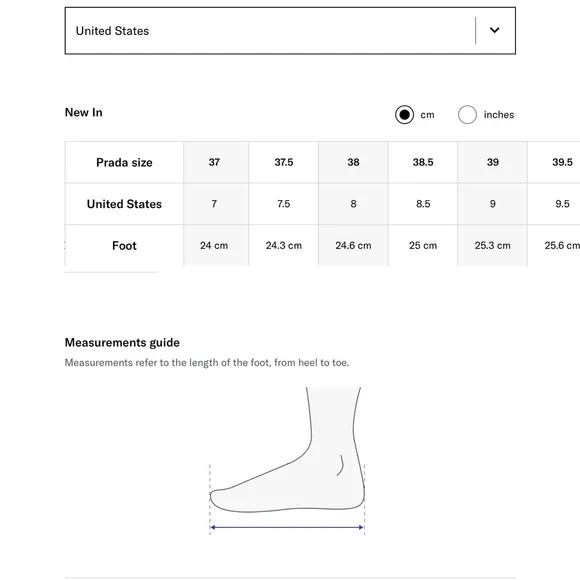Click the blue heel-to-toe measurement arrow
Screen dimensions: 580x580
[287, 527]
